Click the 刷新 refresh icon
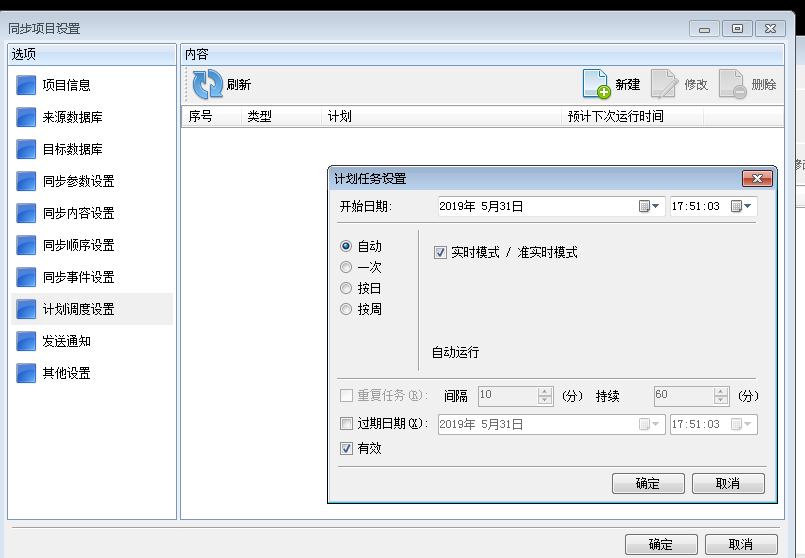 click(207, 84)
